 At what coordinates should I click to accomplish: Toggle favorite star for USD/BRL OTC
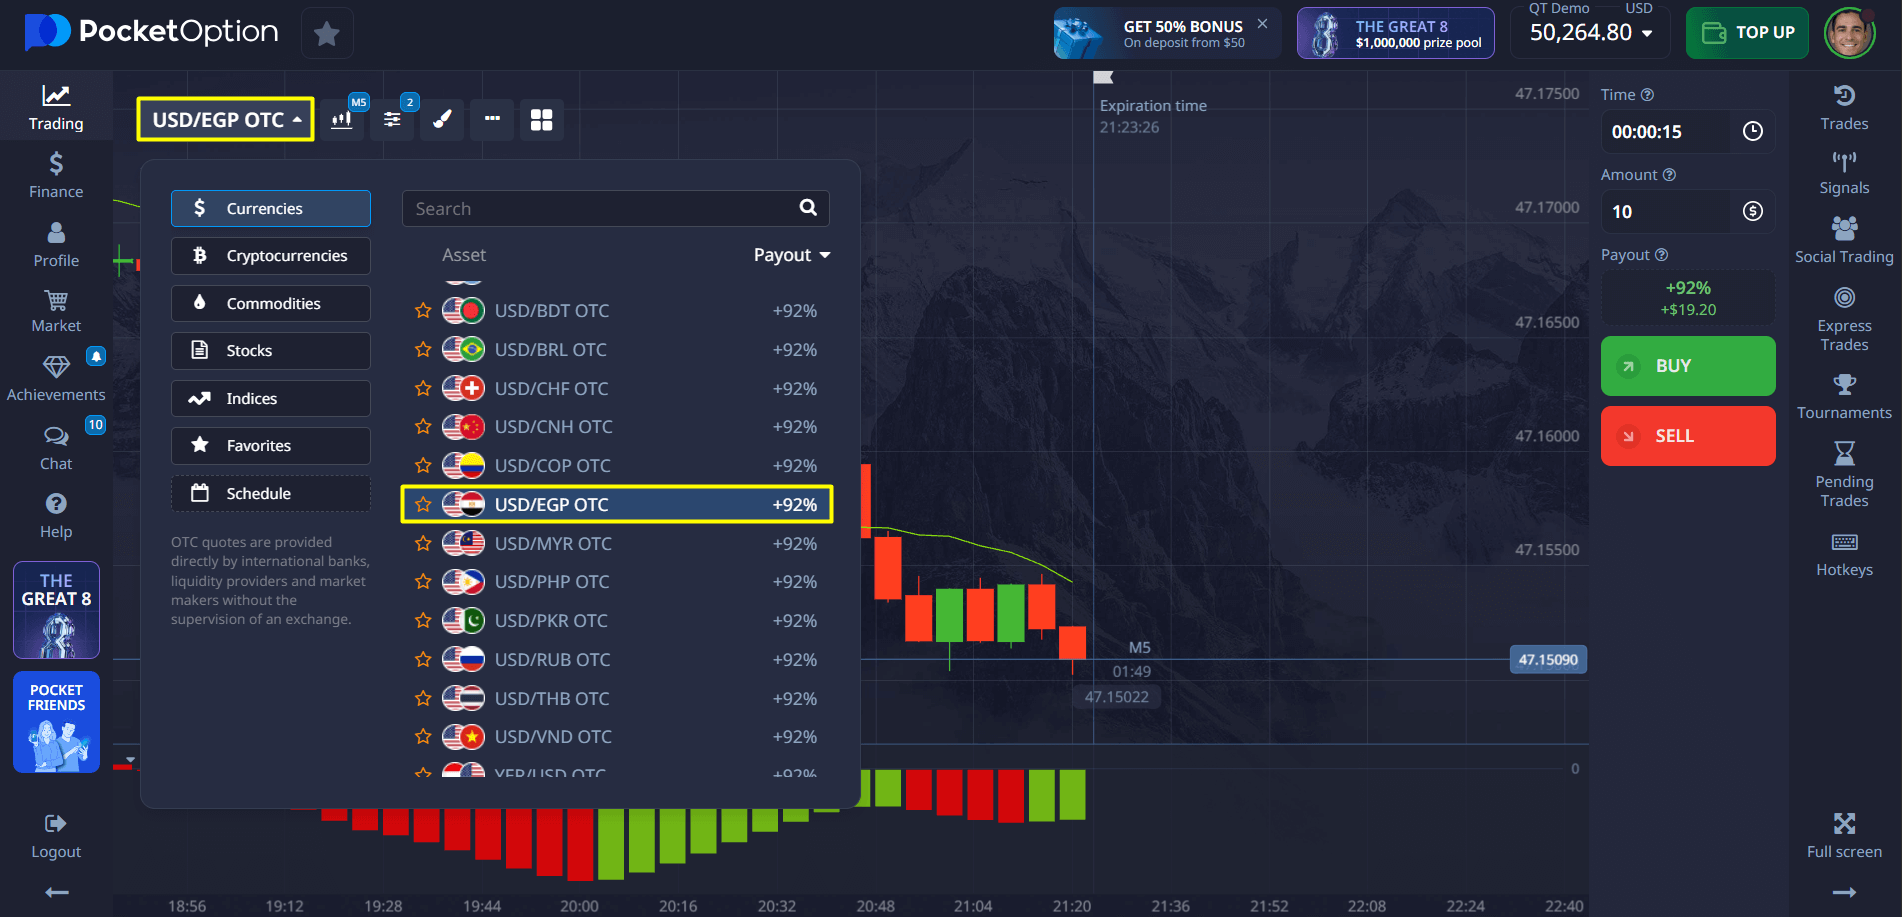pyautogui.click(x=423, y=350)
